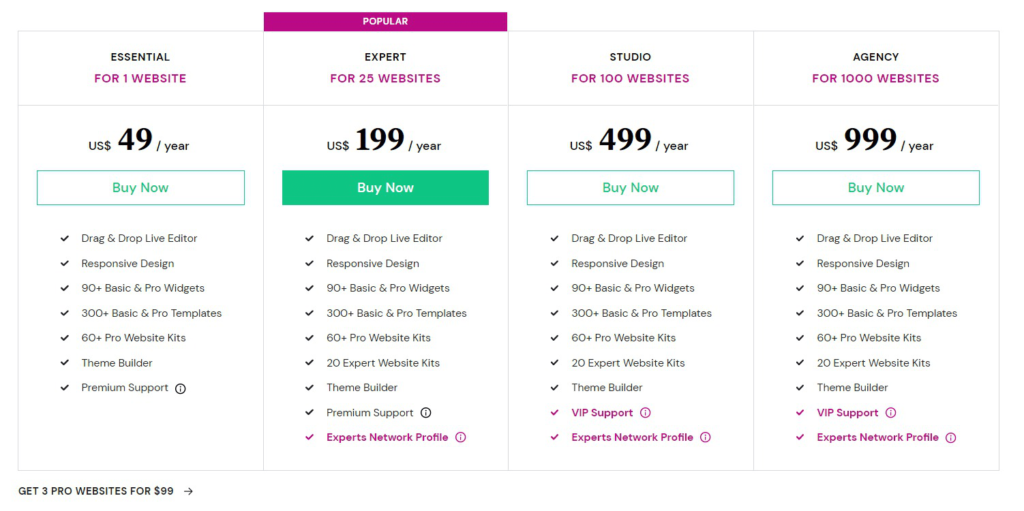Click info icon beside Expert Premium Support
This screenshot has width=1024, height=511.
[x=426, y=413]
